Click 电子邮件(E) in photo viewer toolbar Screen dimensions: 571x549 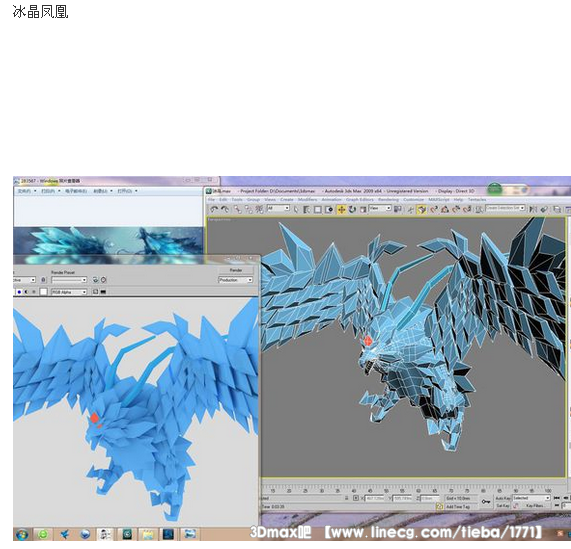tap(76, 191)
